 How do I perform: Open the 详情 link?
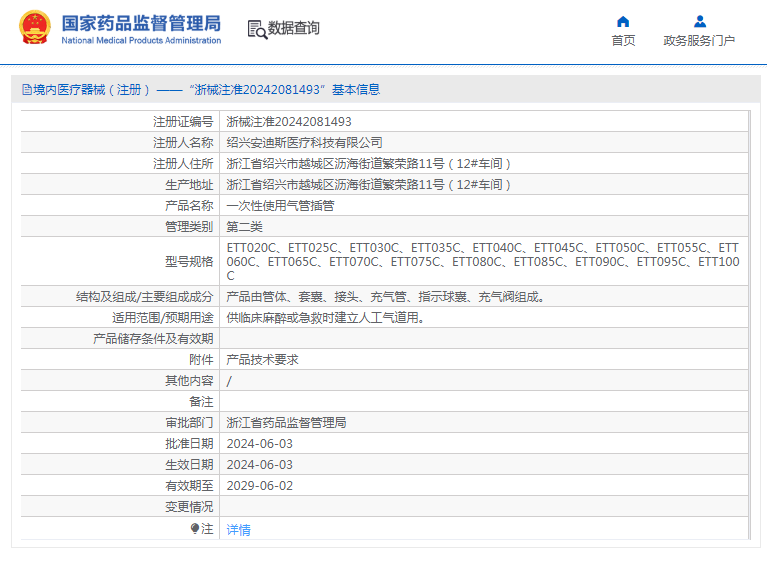tap(238, 529)
